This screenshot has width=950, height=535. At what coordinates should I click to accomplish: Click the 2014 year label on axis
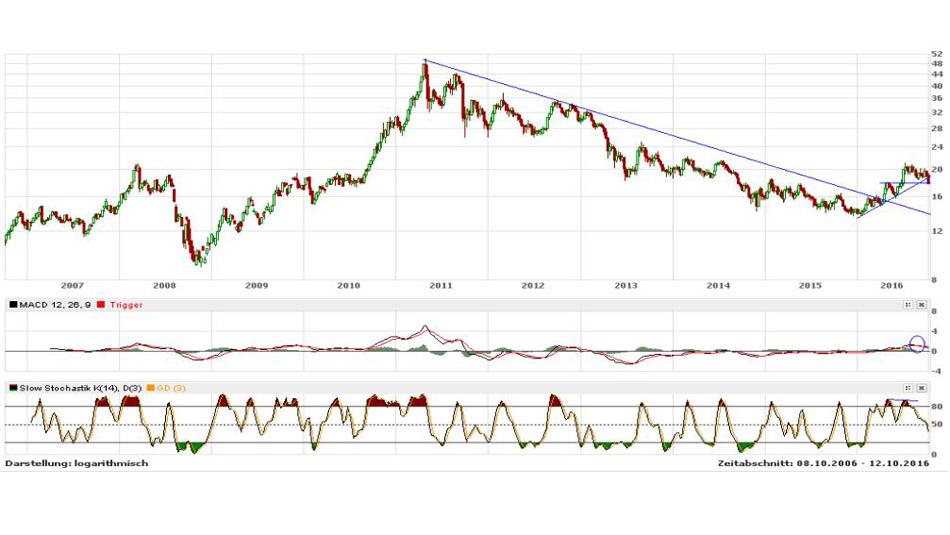tap(718, 286)
